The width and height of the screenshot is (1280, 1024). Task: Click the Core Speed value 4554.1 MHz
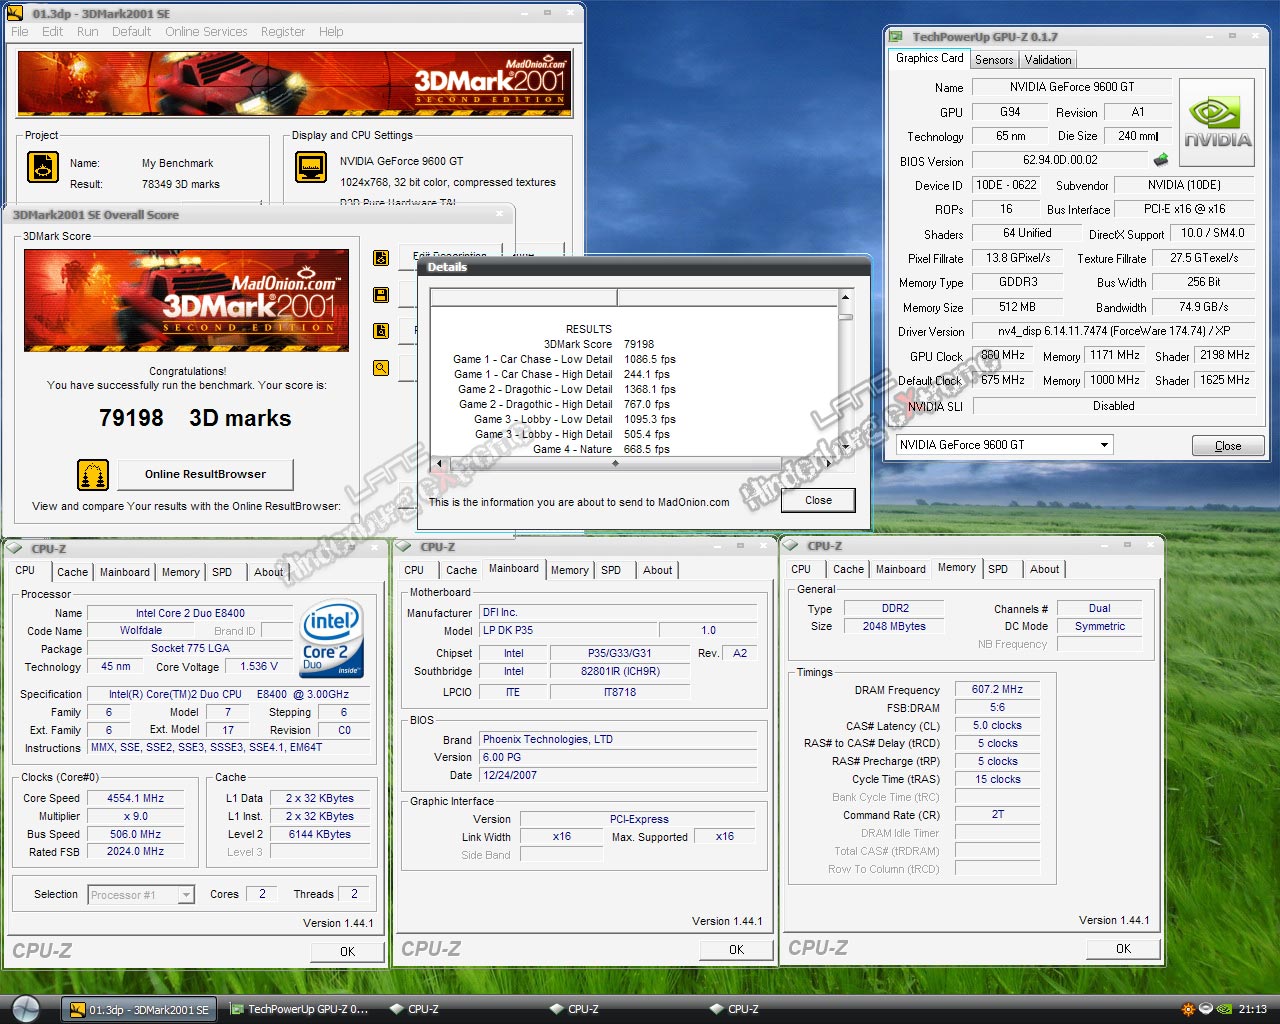(136, 798)
